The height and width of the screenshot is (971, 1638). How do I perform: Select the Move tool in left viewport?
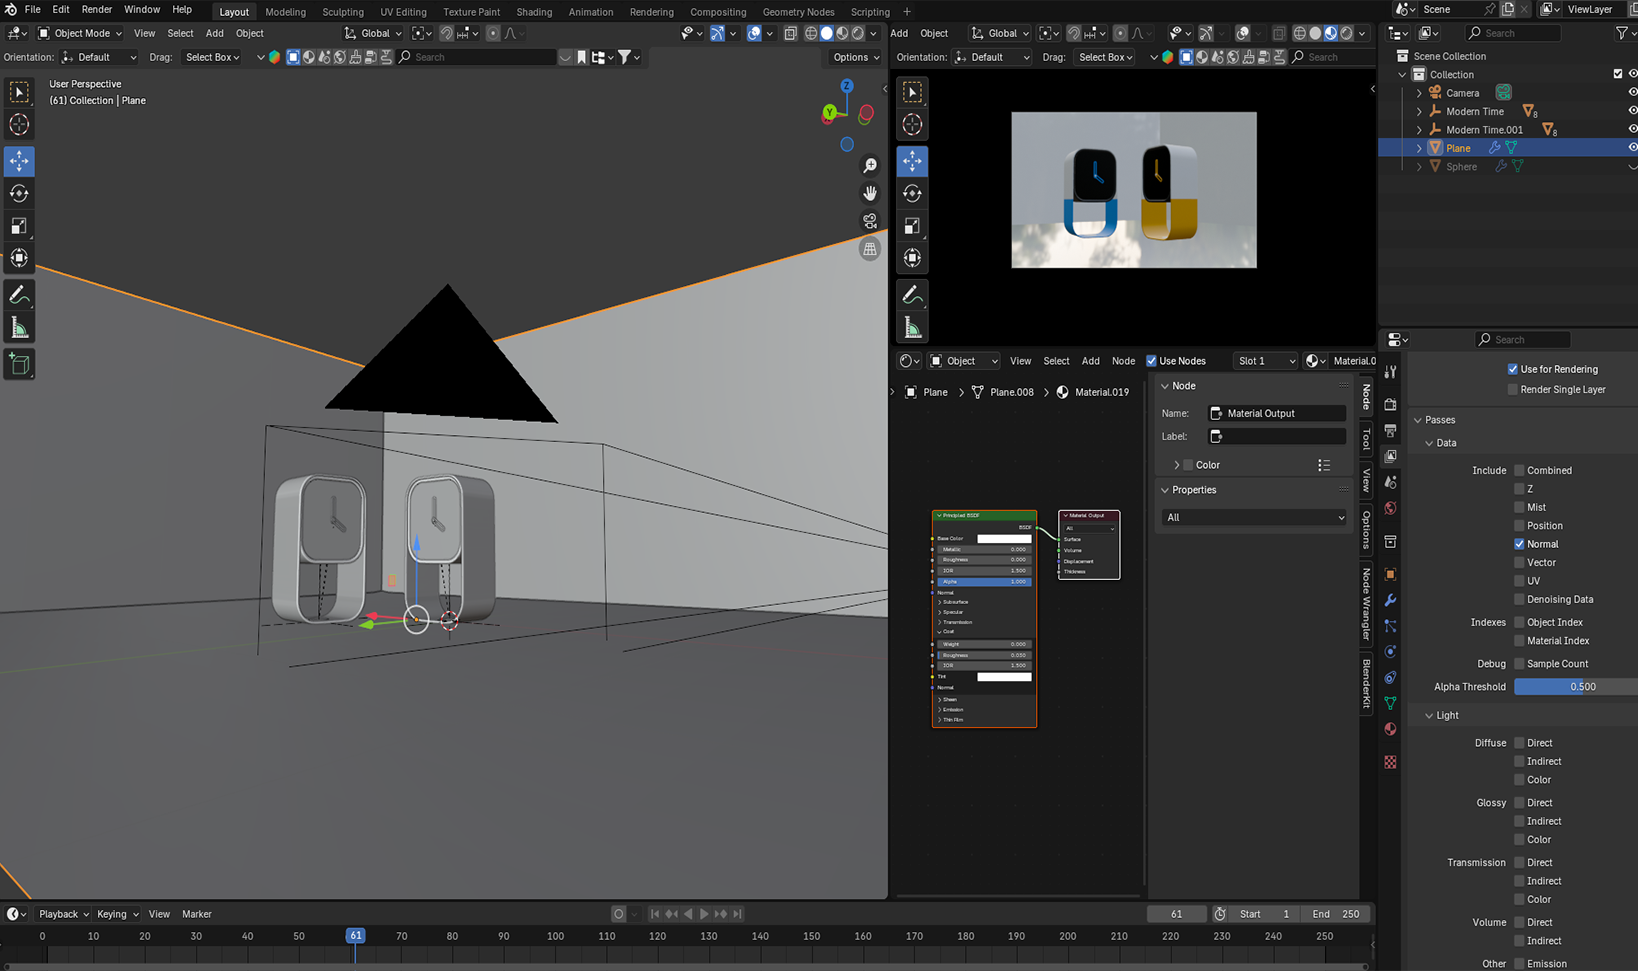(x=19, y=161)
